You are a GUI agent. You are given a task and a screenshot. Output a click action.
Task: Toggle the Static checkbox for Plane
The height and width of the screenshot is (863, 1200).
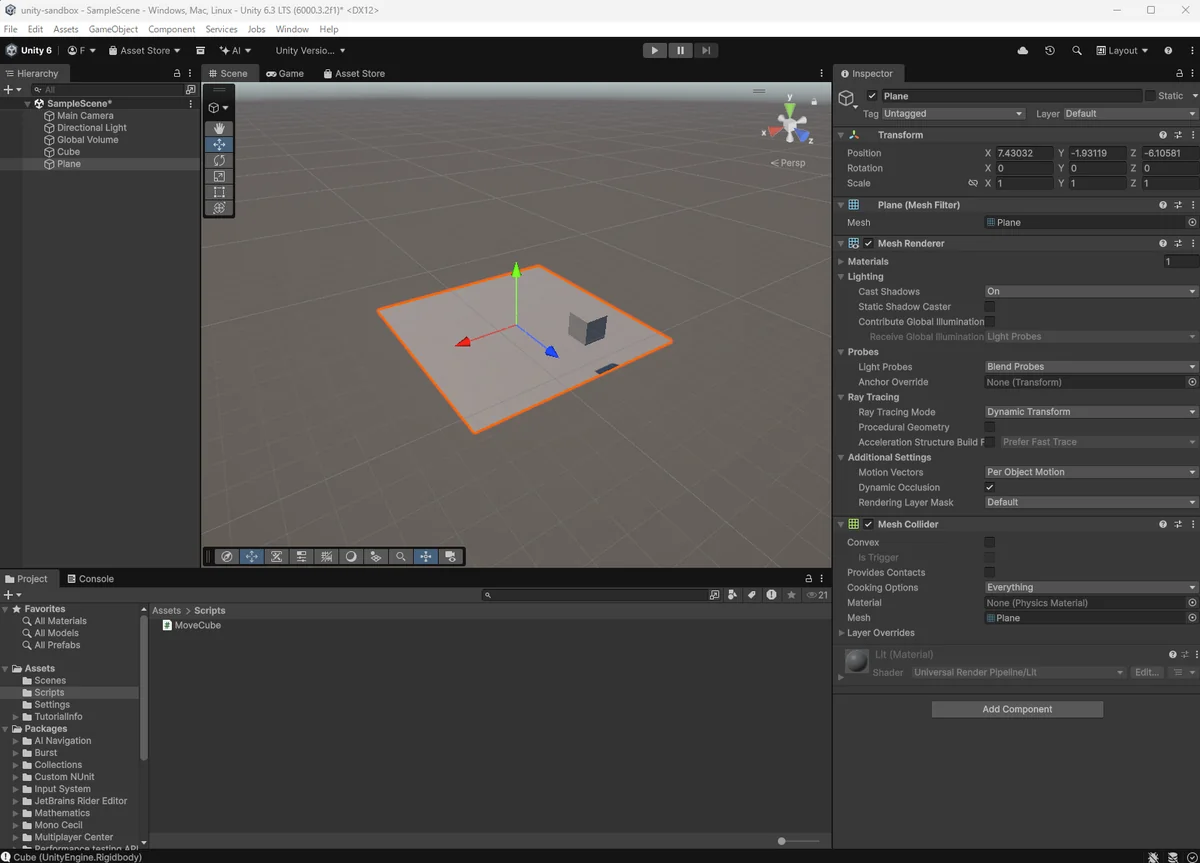(1150, 96)
